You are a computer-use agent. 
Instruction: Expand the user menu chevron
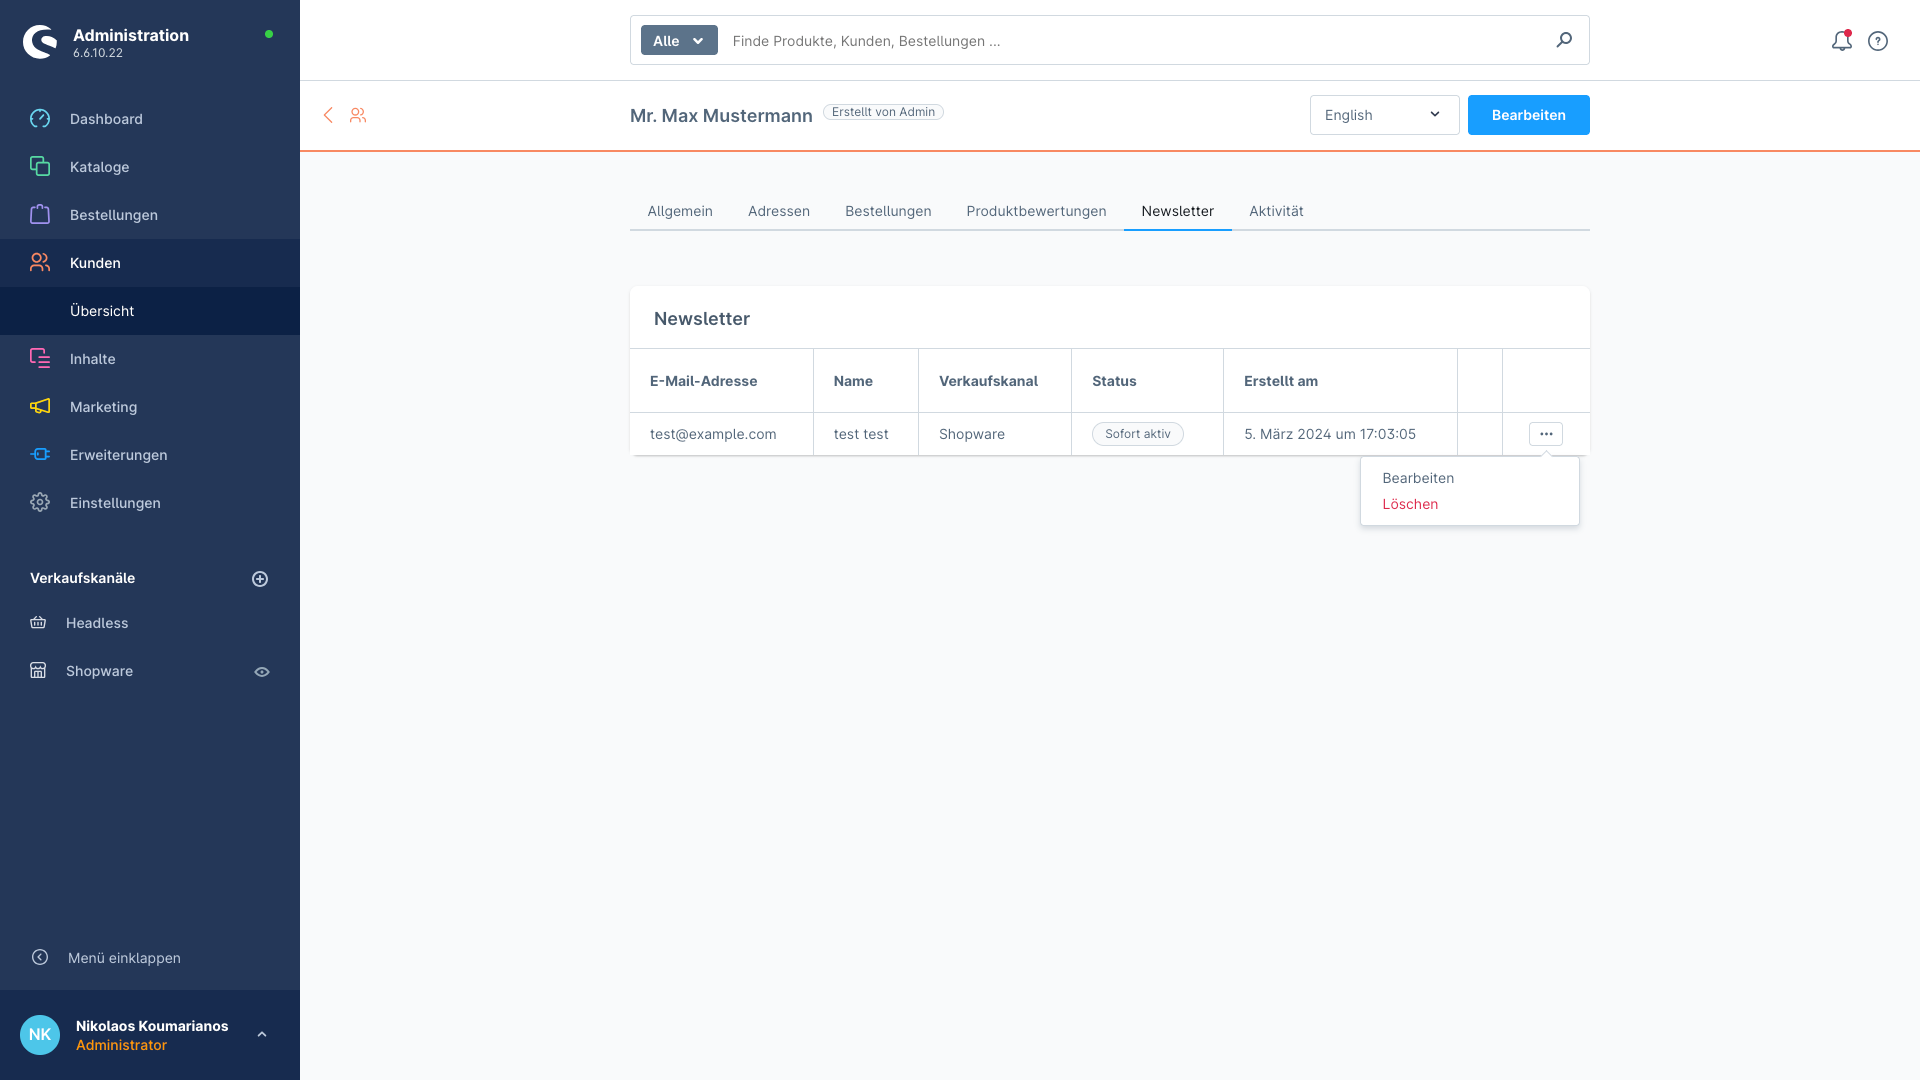(262, 1035)
